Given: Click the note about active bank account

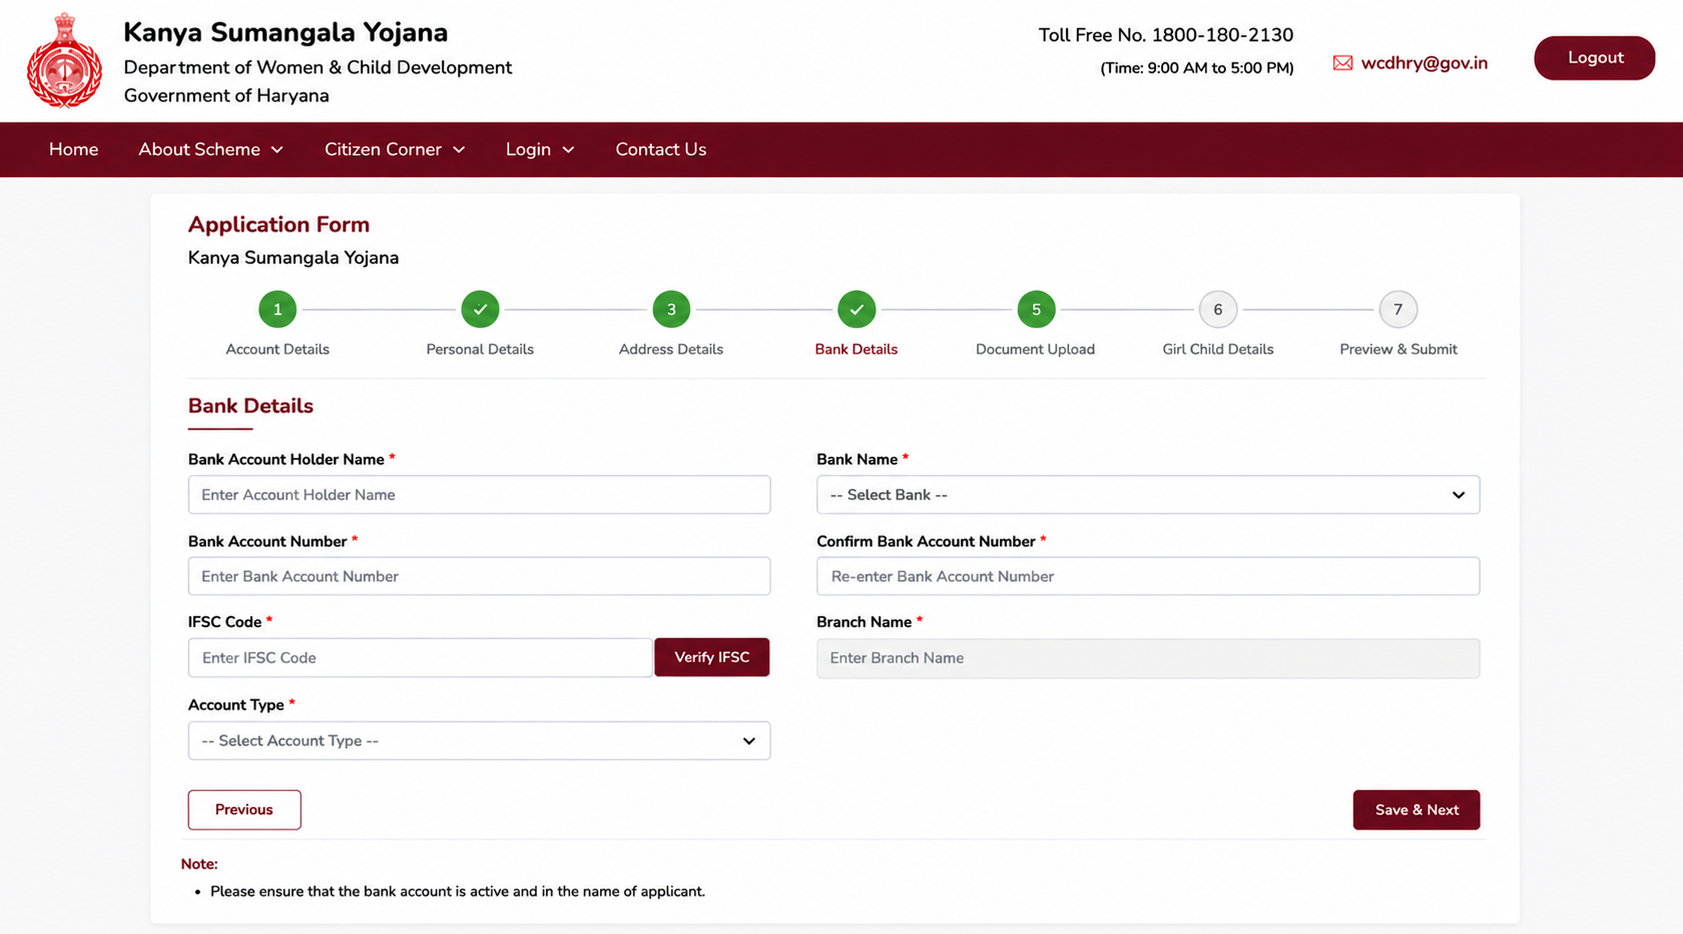Looking at the screenshot, I should coord(458,891).
